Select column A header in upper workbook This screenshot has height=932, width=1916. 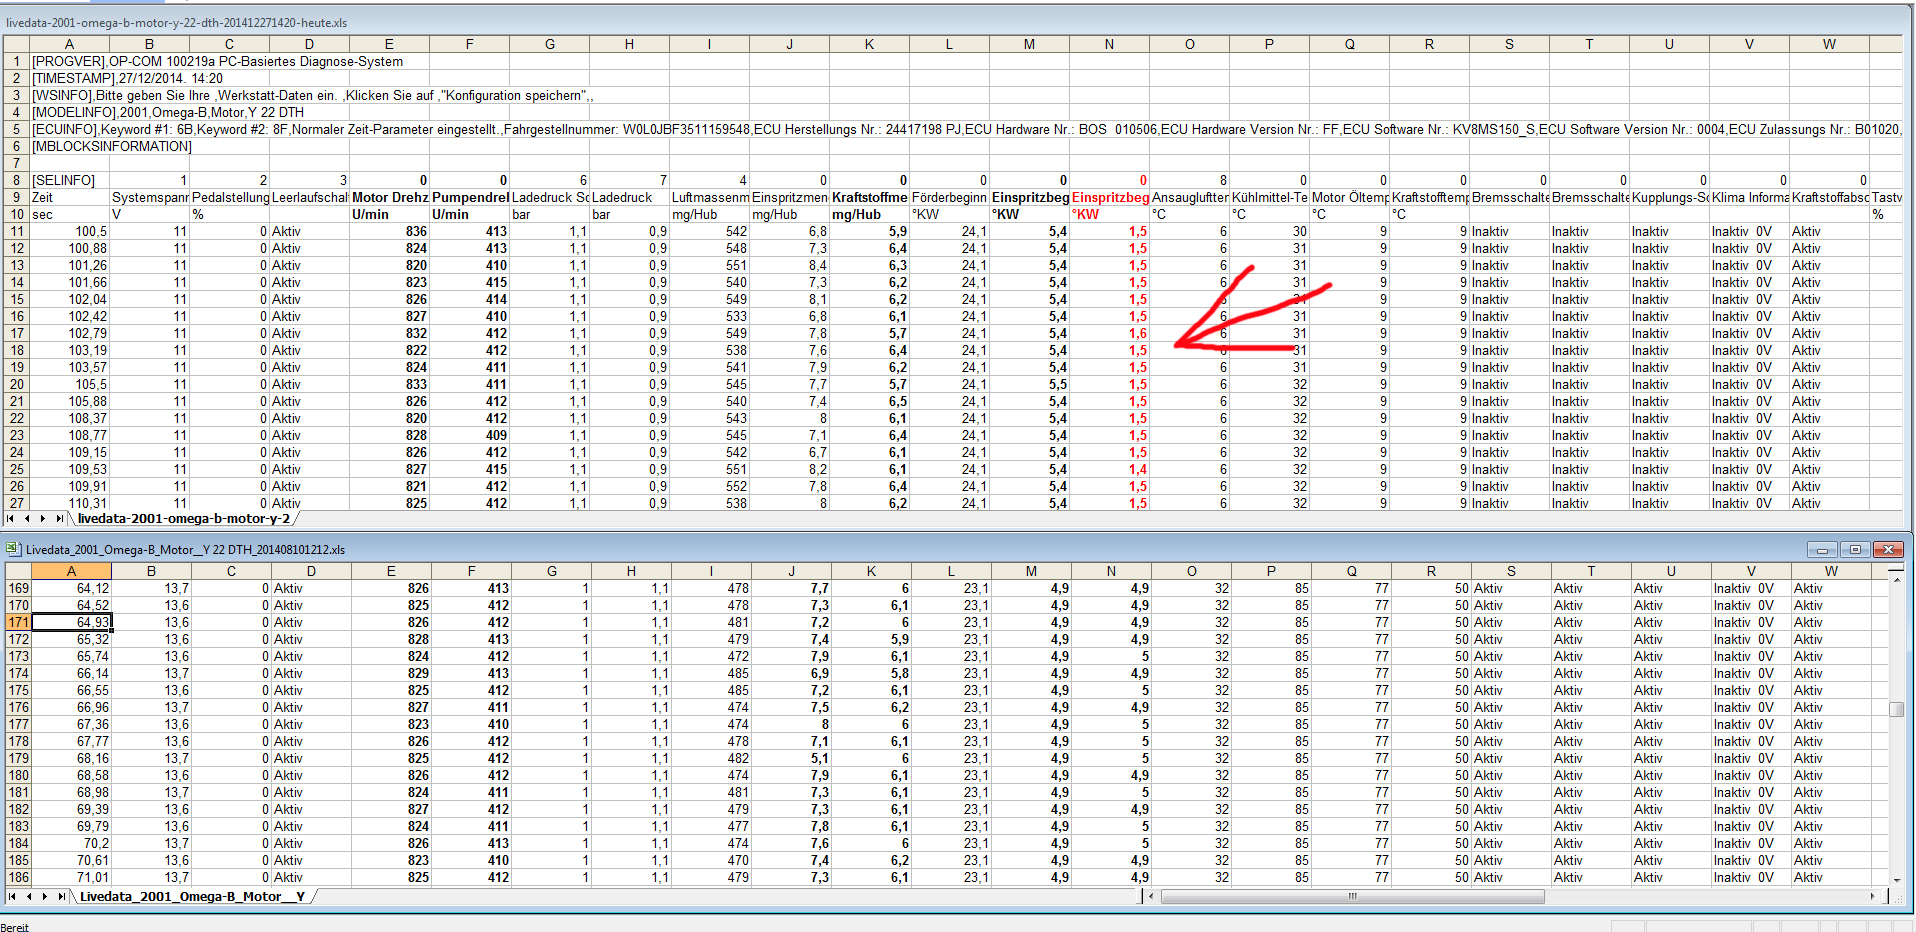70,44
